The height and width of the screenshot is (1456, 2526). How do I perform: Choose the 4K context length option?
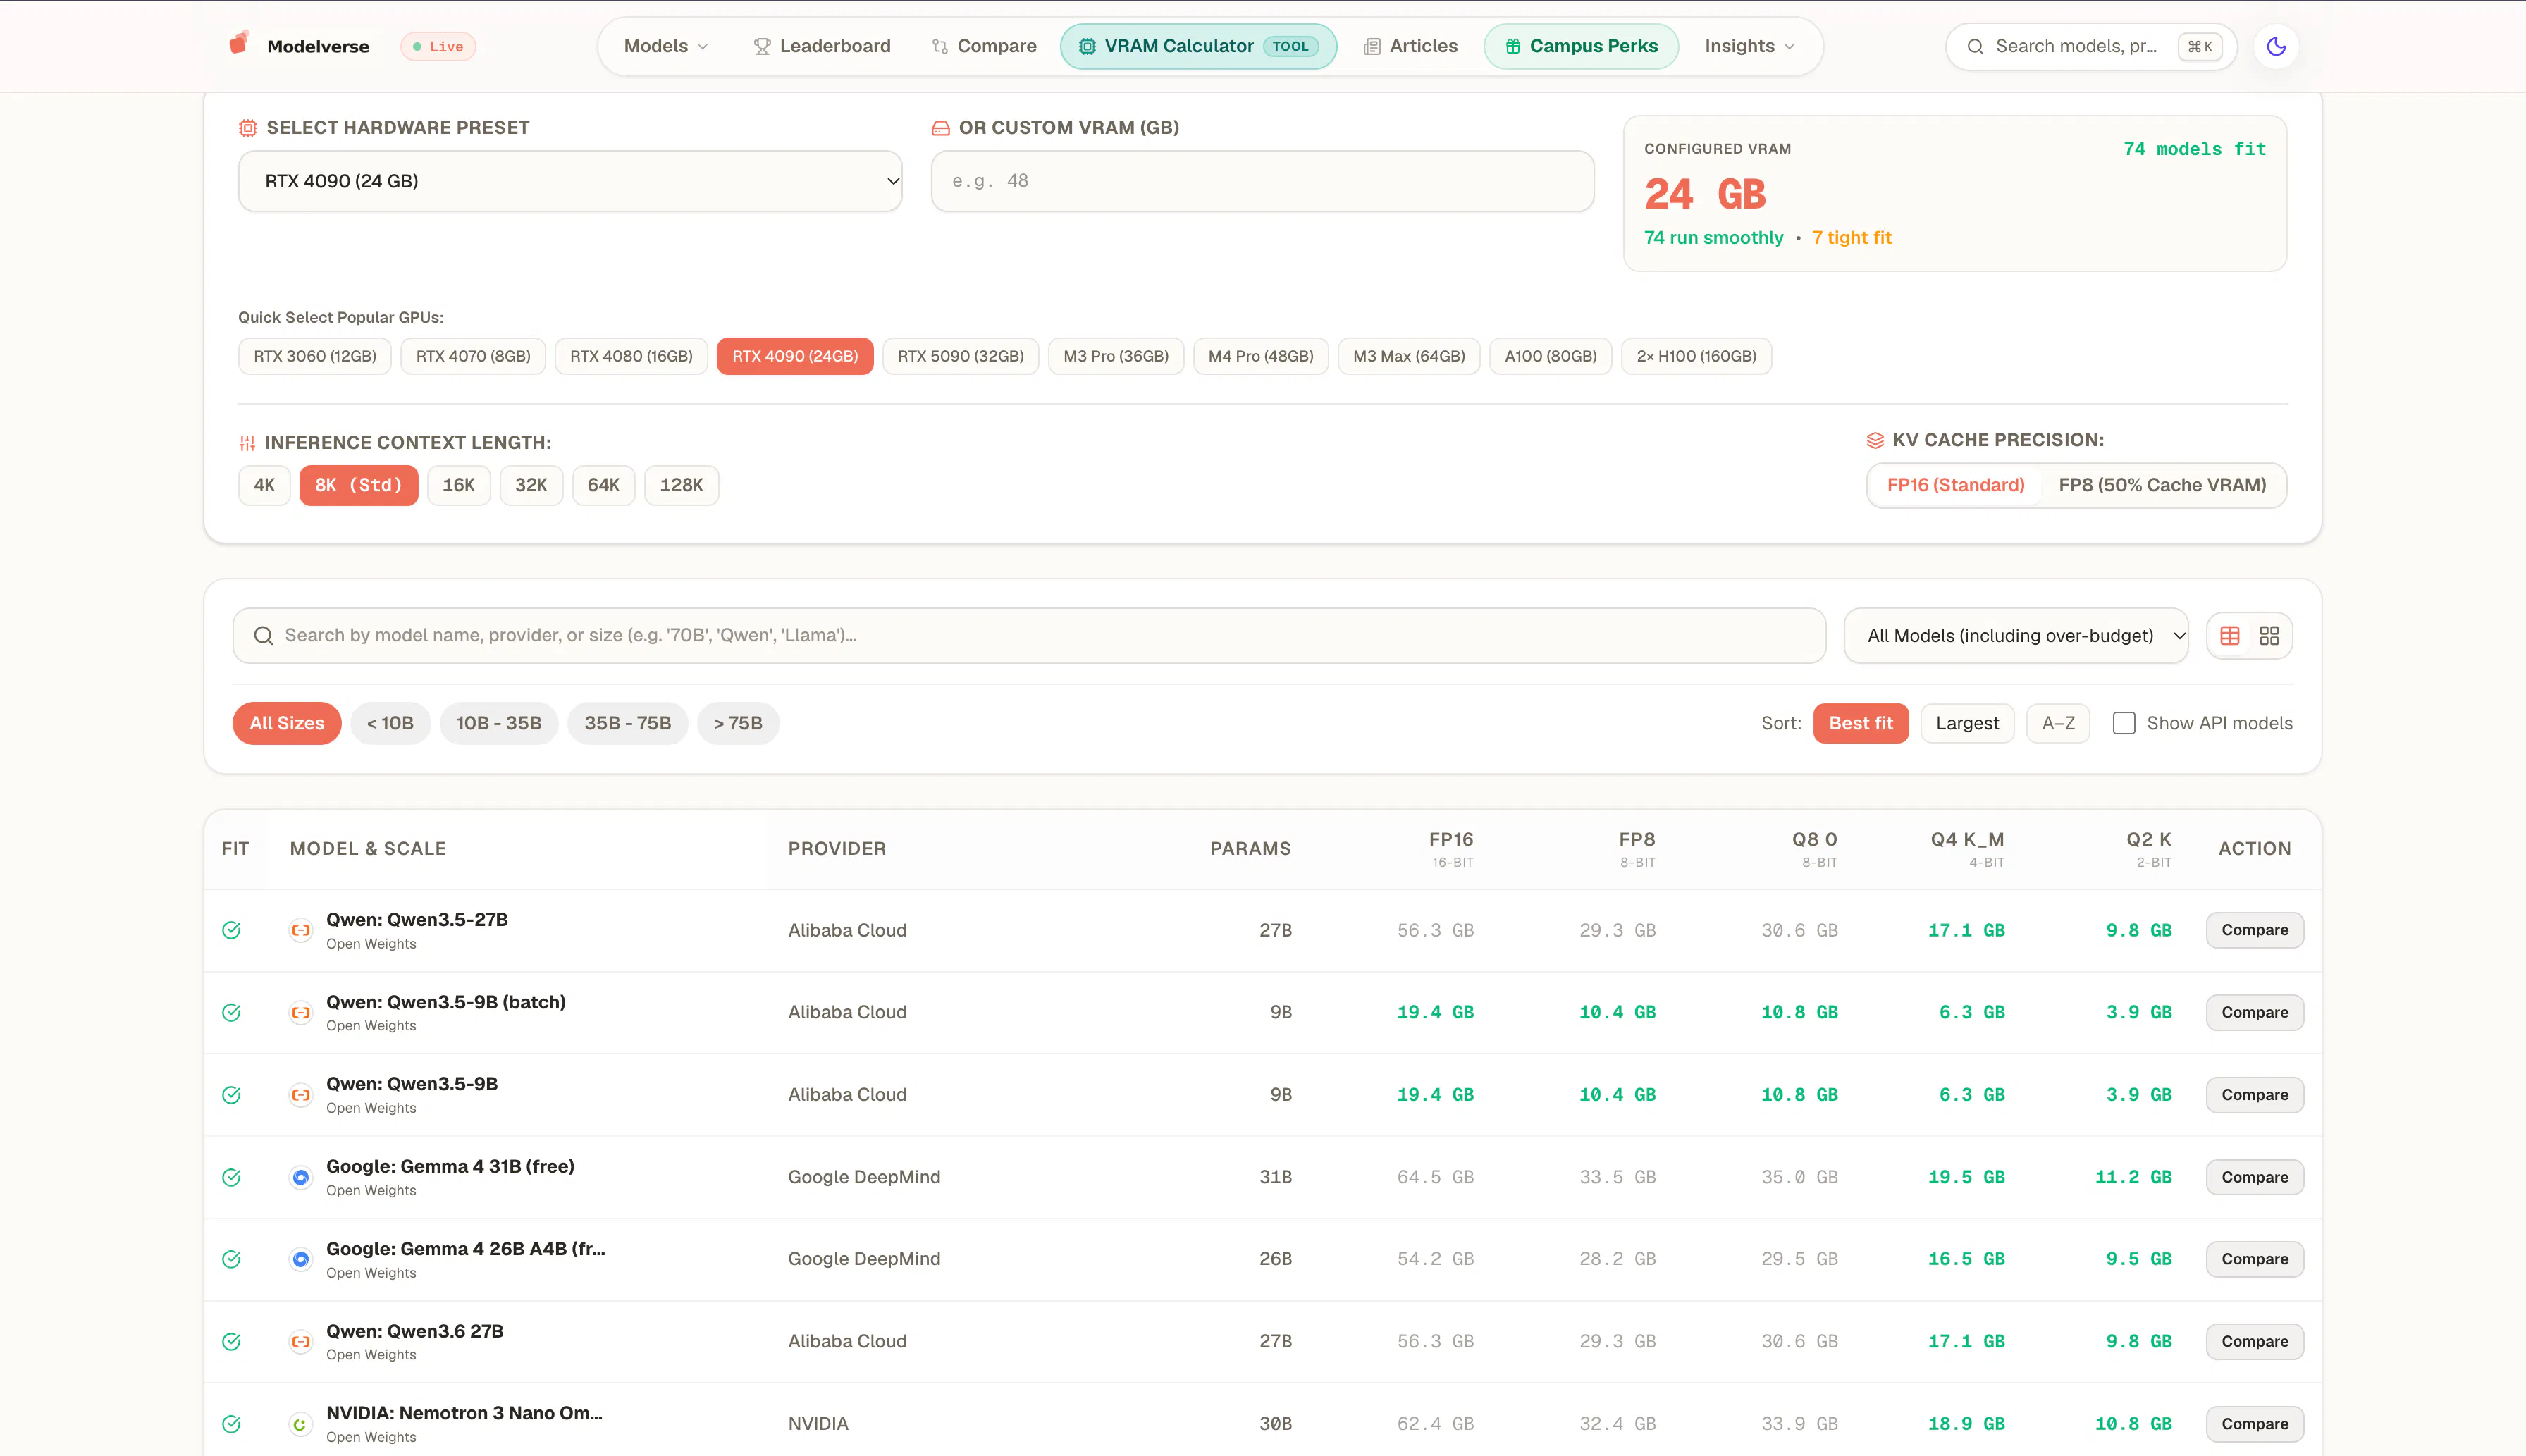pyautogui.click(x=264, y=485)
